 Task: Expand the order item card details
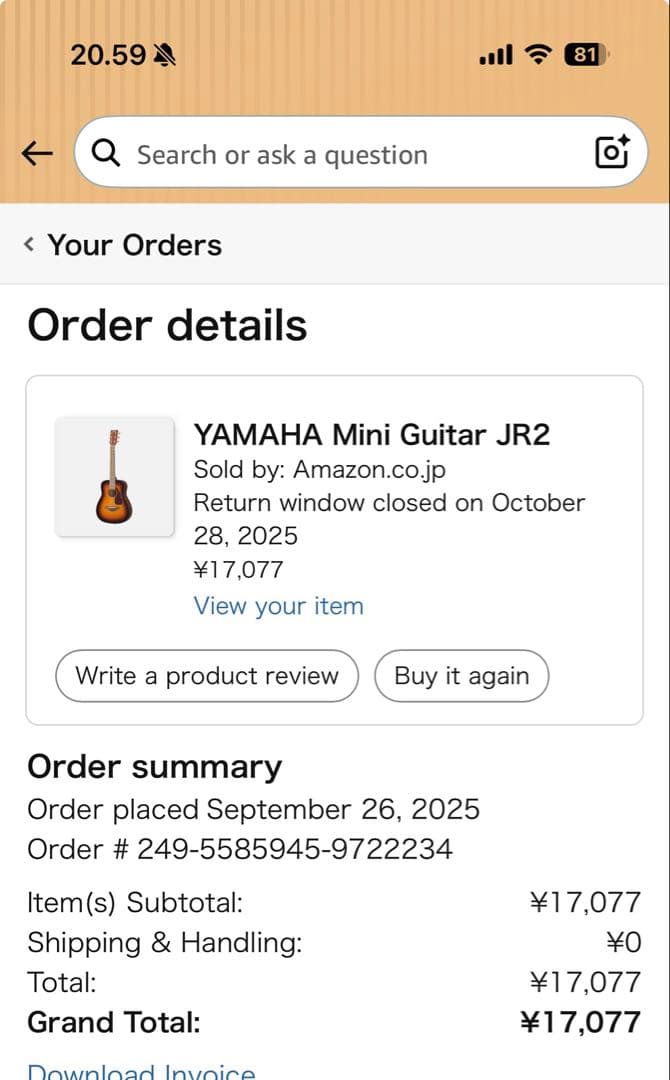335,548
